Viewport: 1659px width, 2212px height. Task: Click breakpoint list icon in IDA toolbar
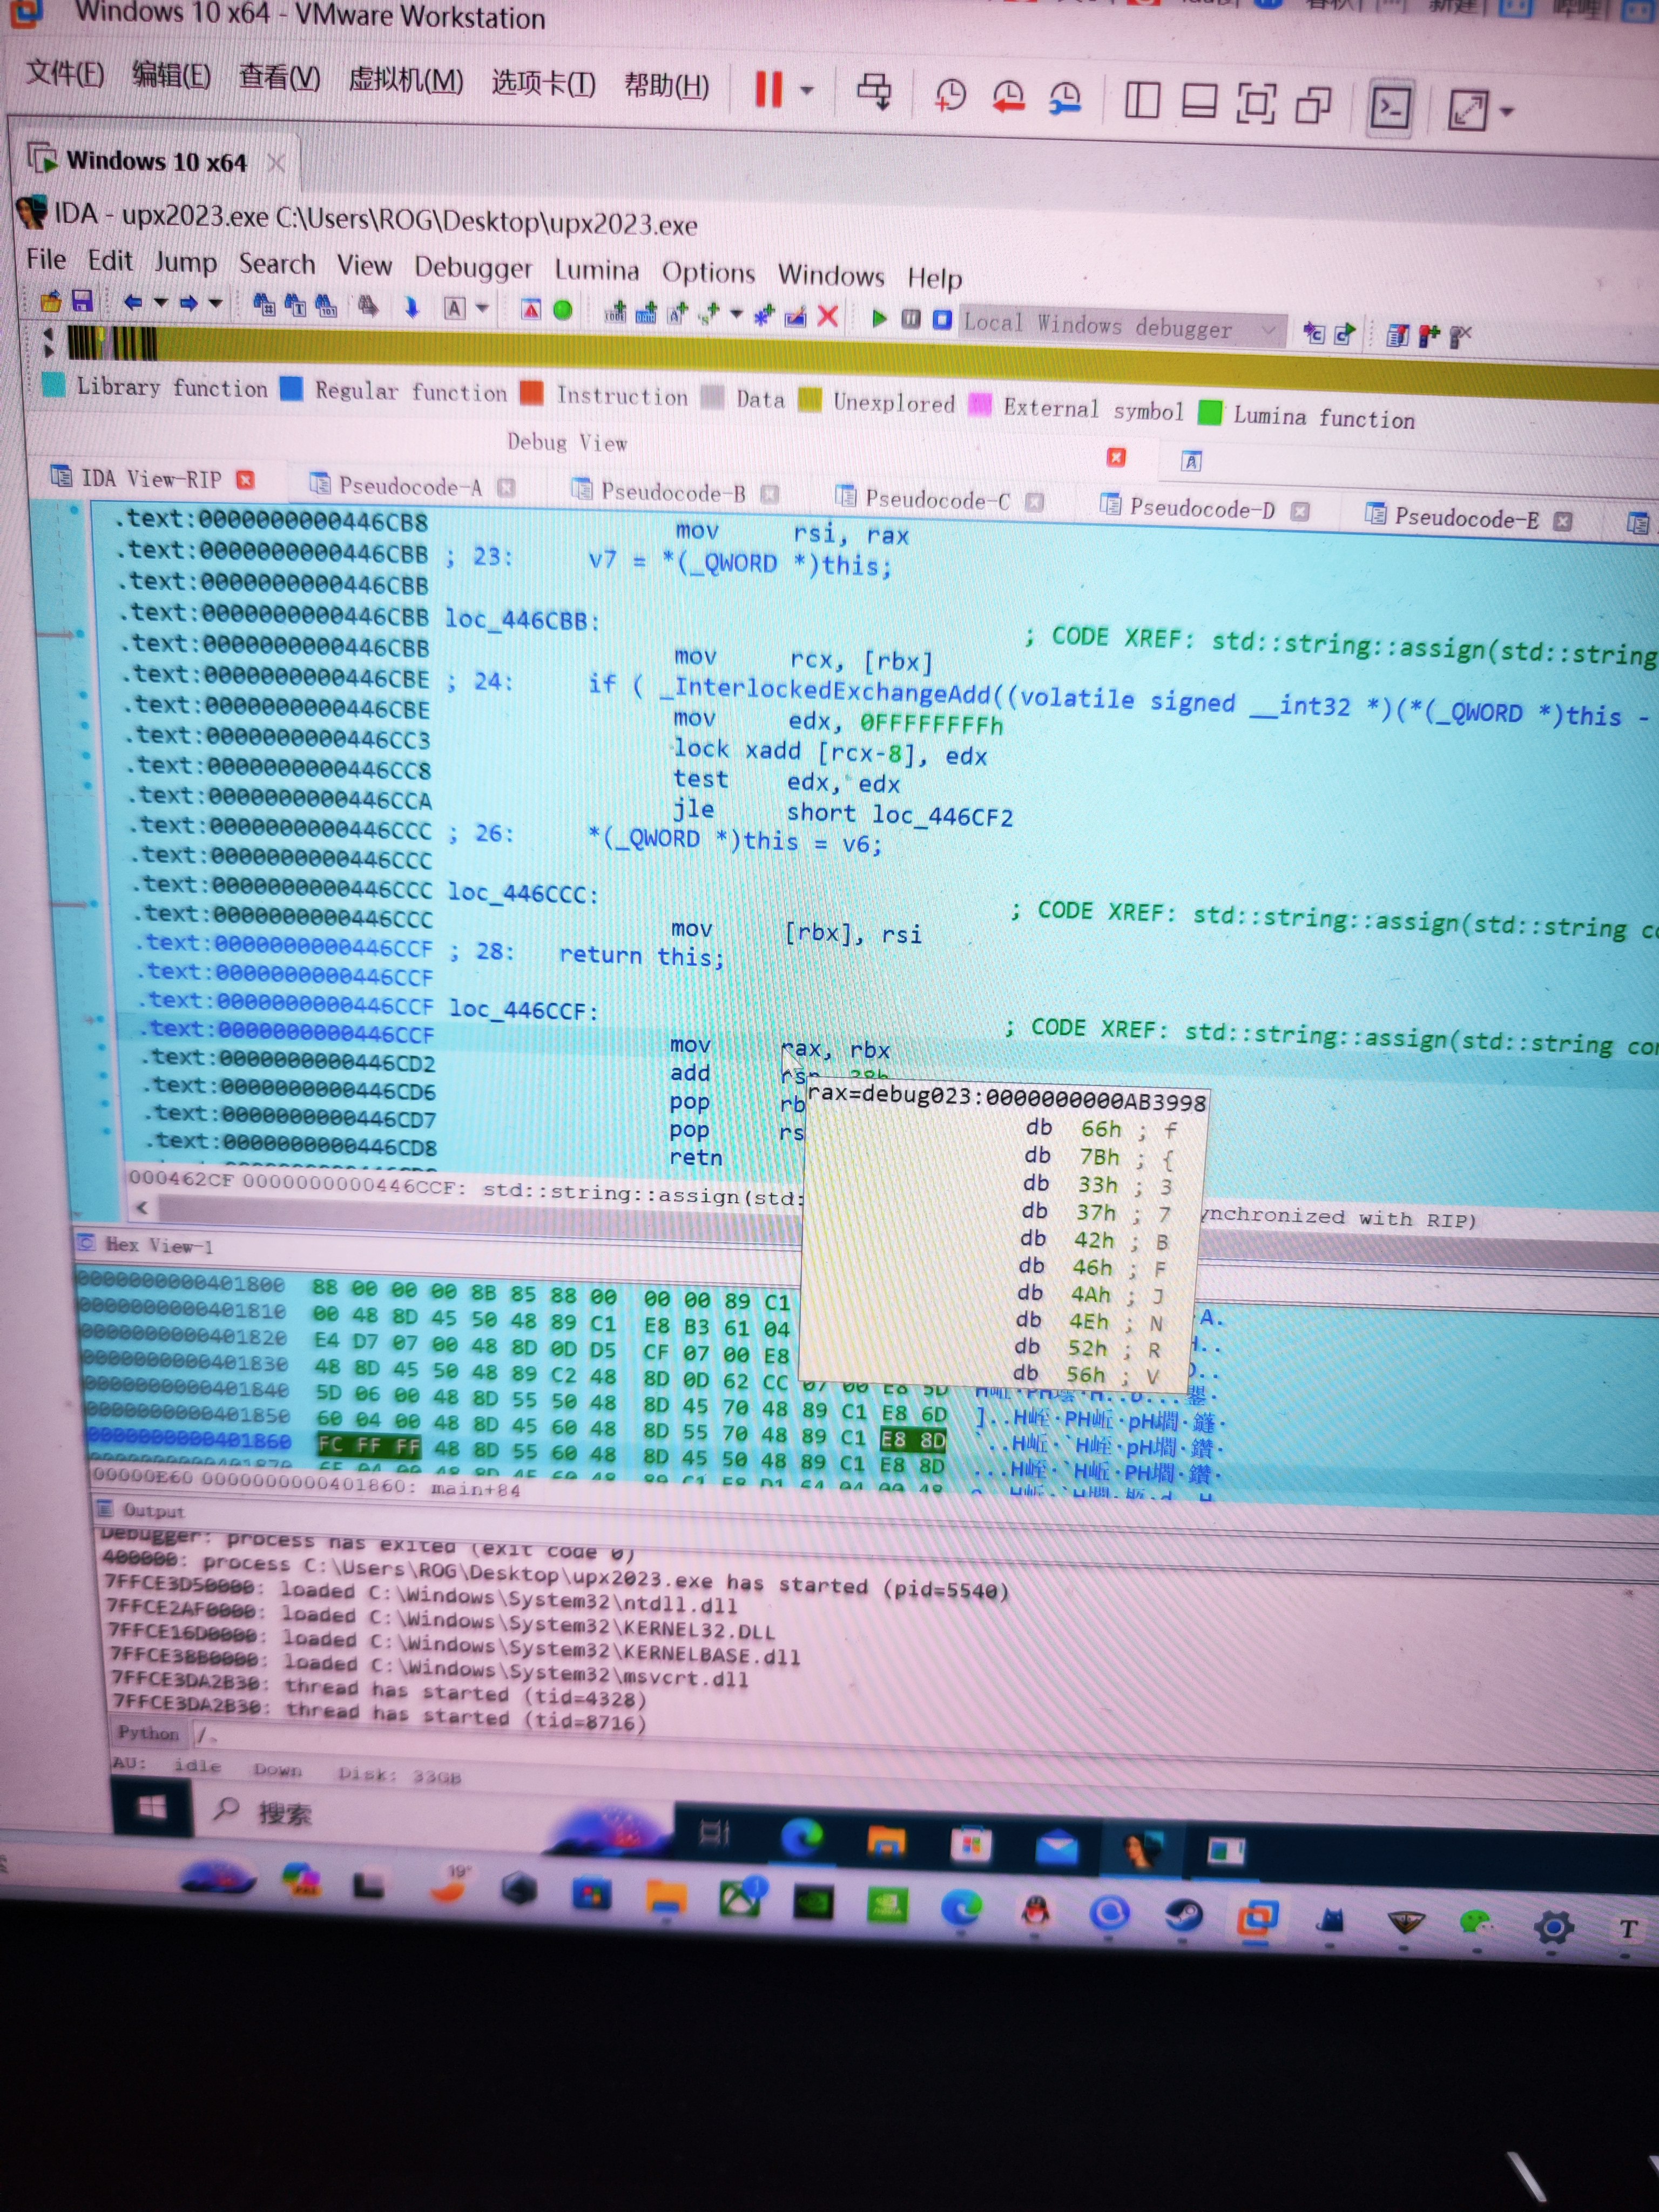coord(1397,336)
